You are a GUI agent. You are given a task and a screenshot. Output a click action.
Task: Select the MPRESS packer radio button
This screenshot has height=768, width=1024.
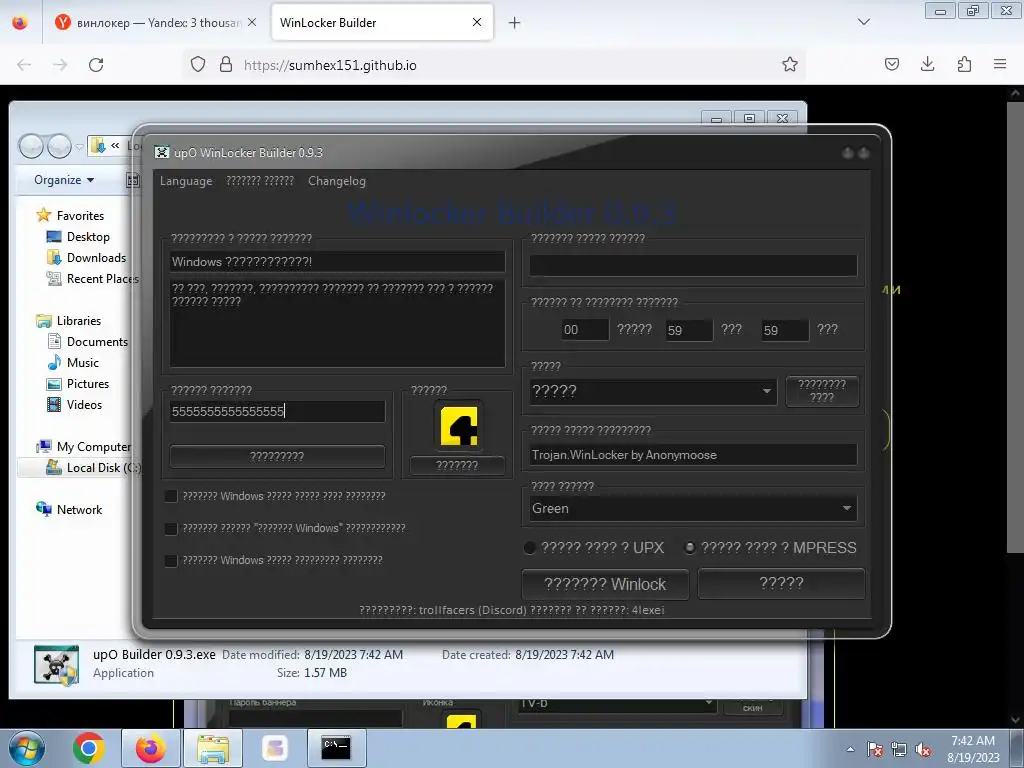[690, 548]
